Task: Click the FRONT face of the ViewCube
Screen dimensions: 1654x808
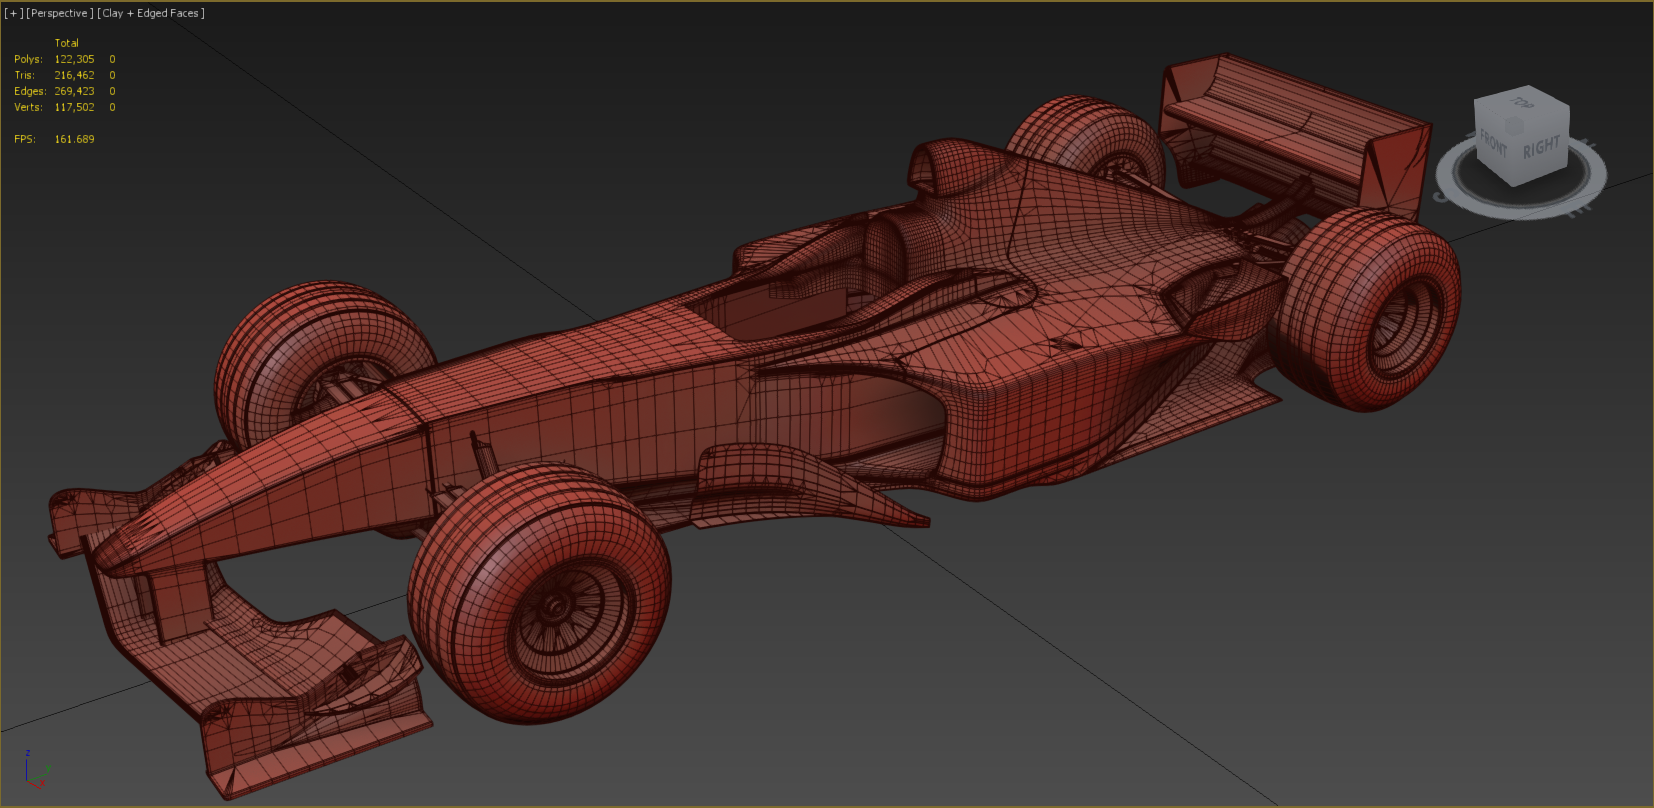Action: [1493, 144]
